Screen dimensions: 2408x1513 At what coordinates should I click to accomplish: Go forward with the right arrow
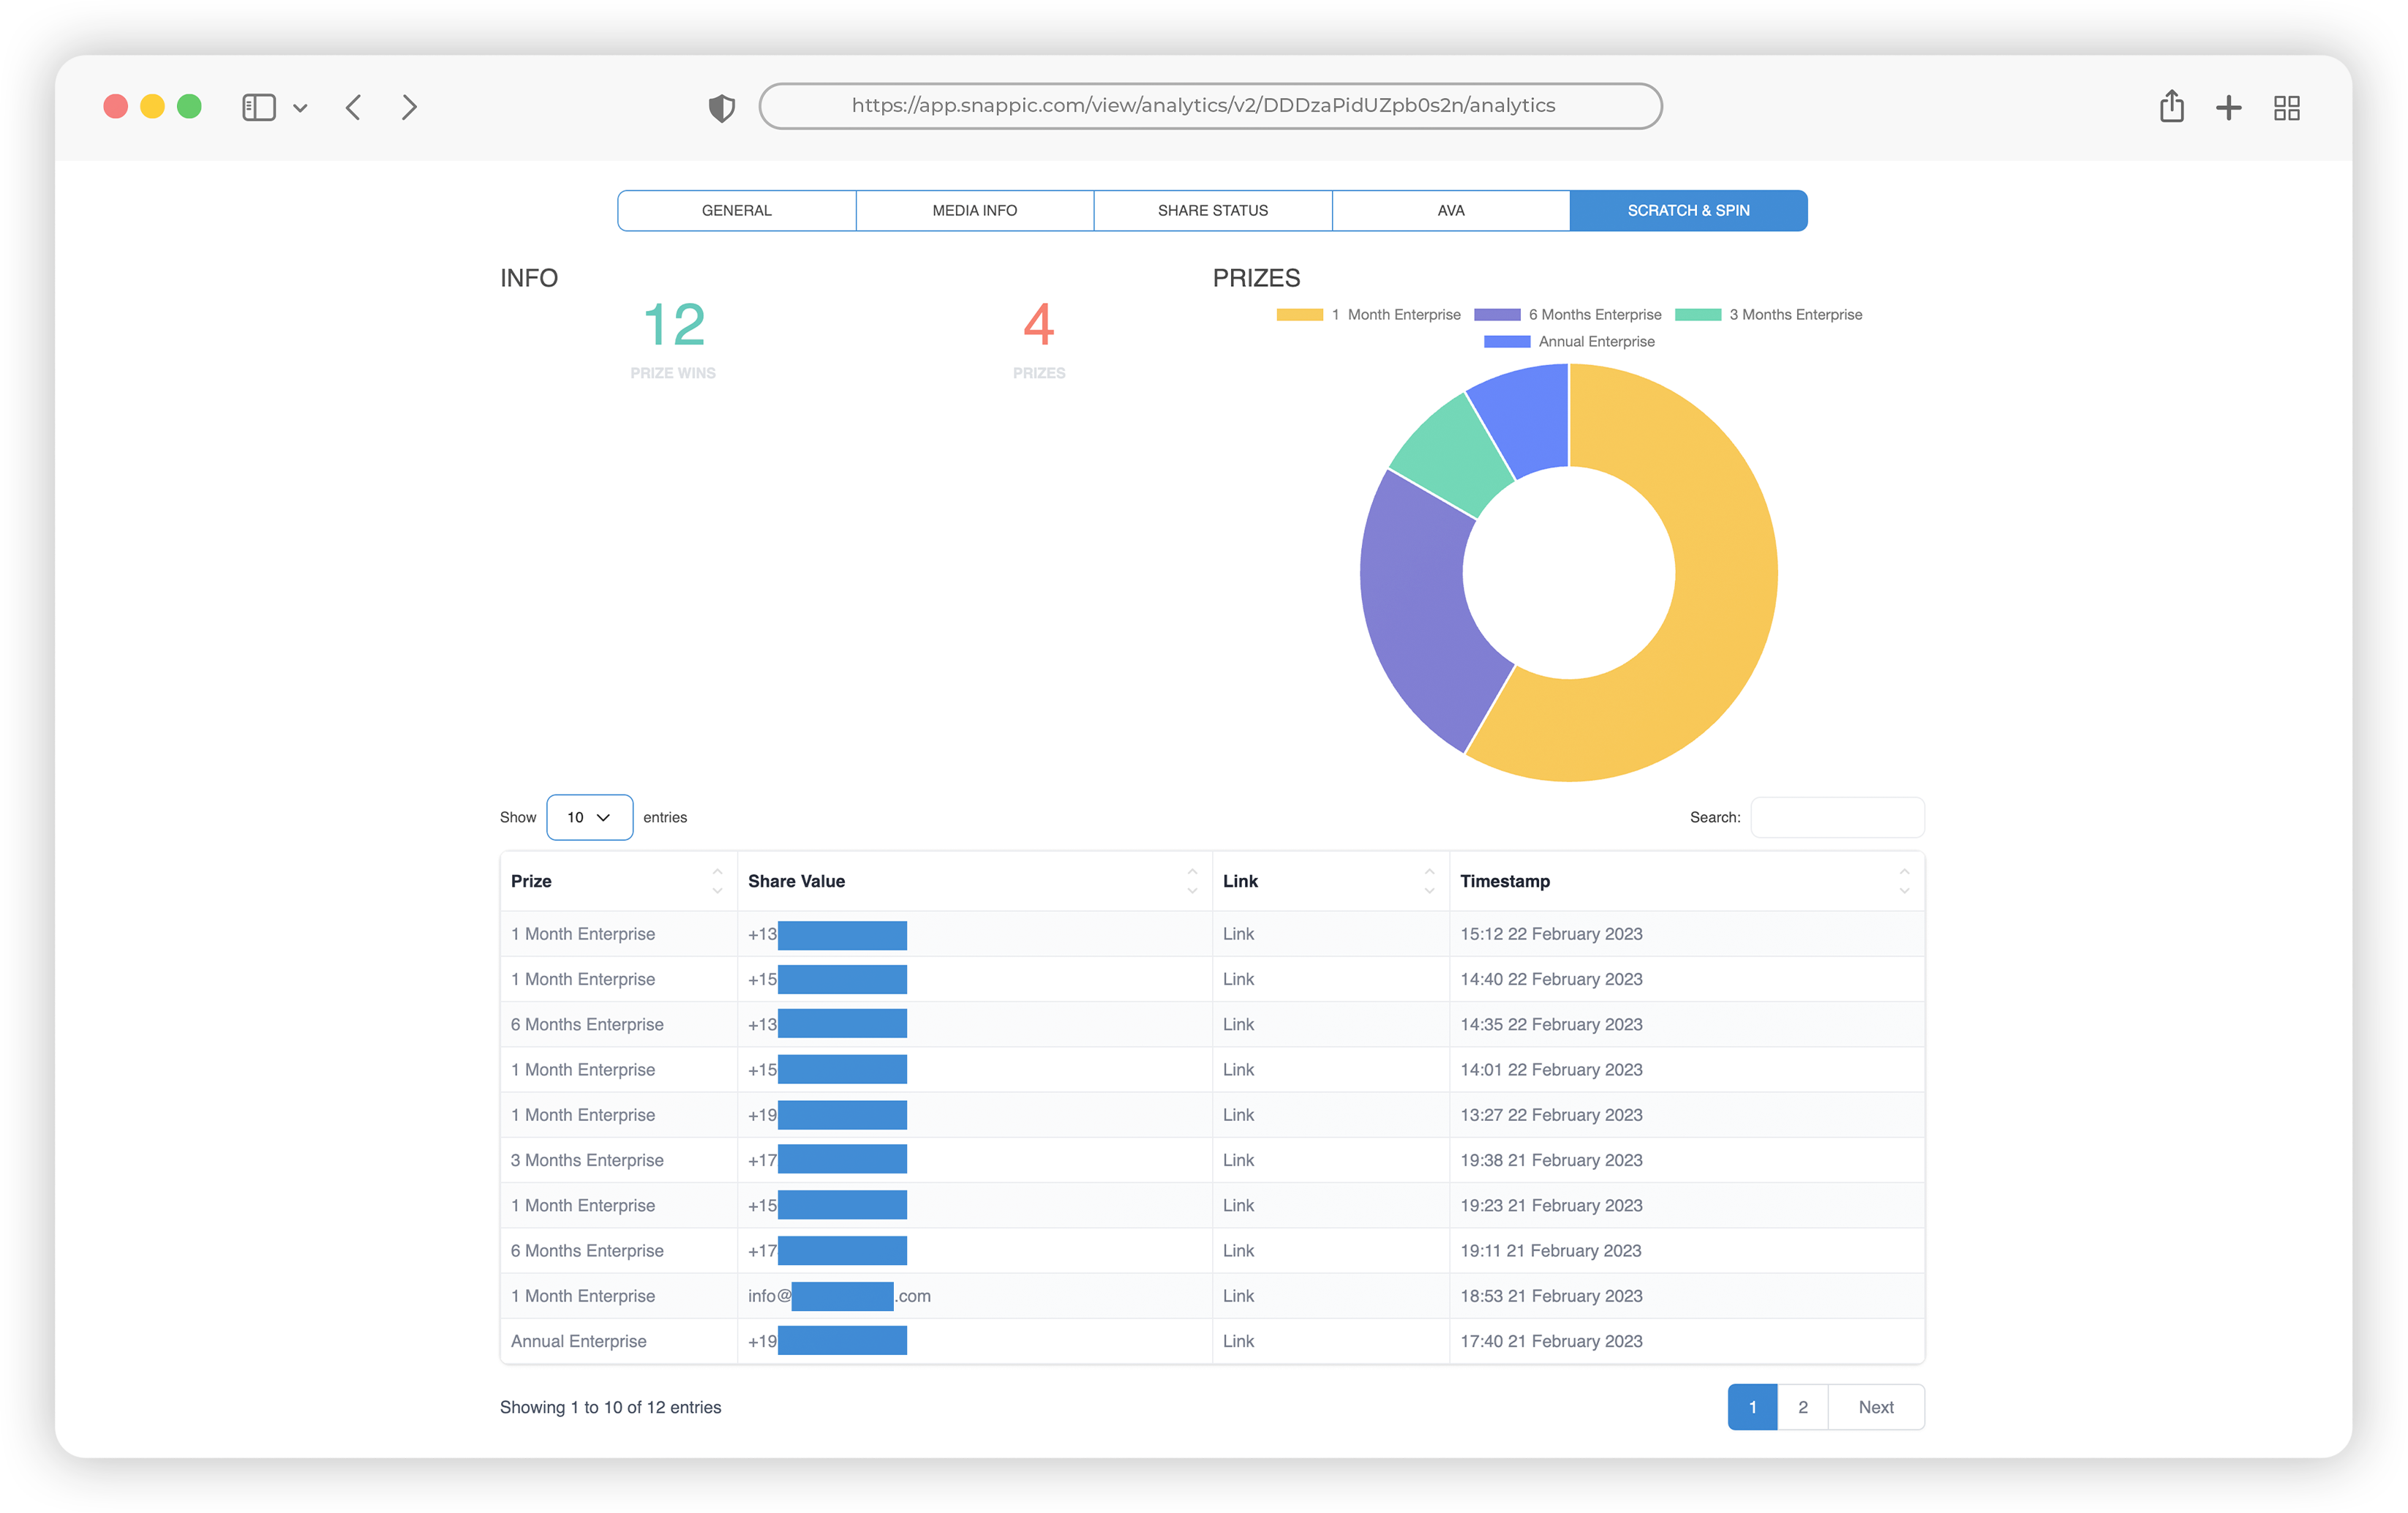click(409, 107)
